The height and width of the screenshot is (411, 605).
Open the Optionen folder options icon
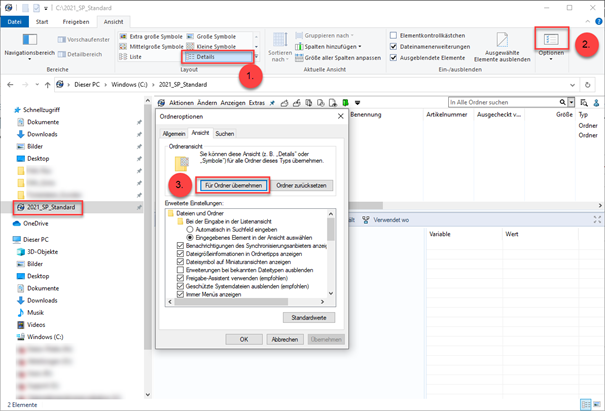pyautogui.click(x=552, y=38)
